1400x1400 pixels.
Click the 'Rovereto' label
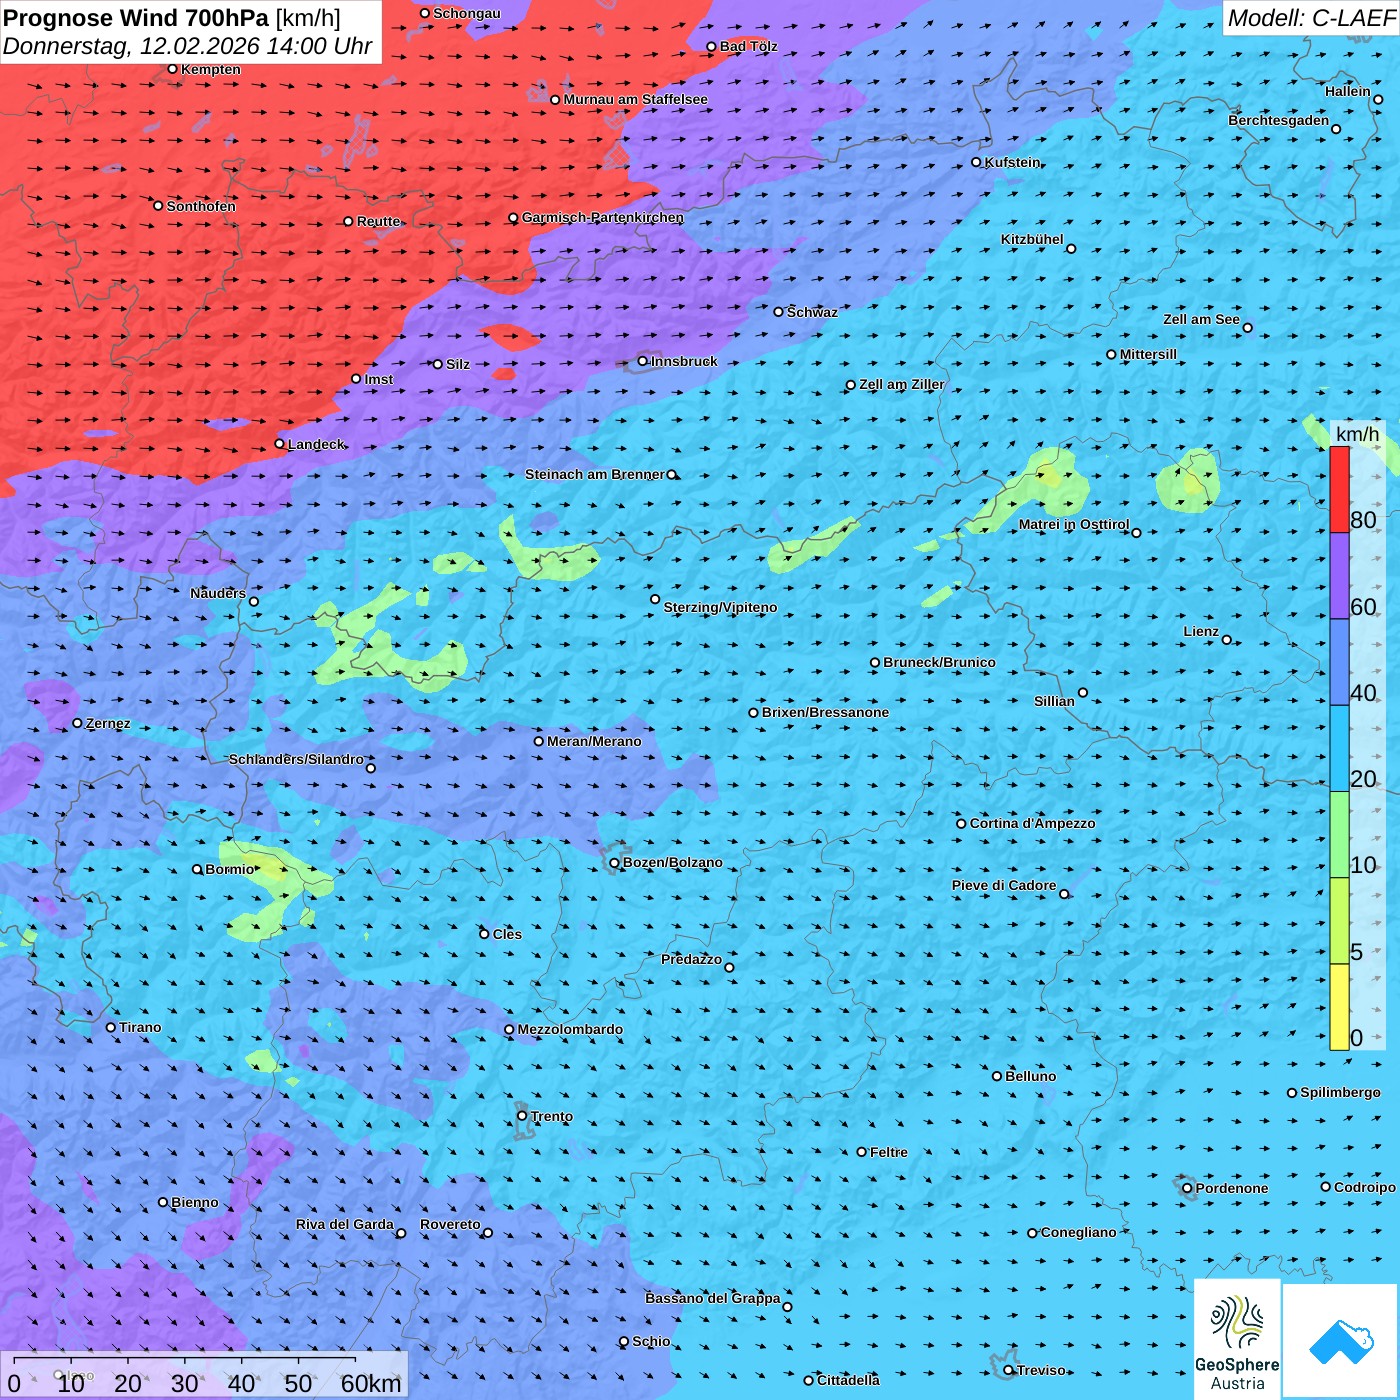[450, 1224]
